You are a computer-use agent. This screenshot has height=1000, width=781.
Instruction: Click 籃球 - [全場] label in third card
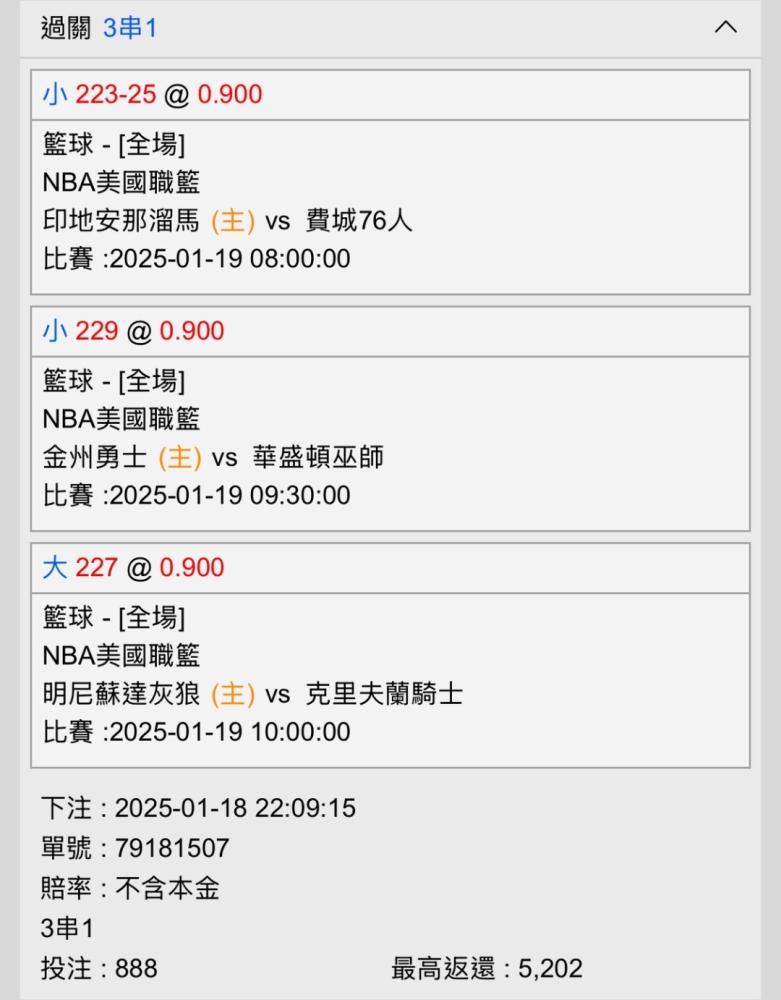[x=114, y=617]
